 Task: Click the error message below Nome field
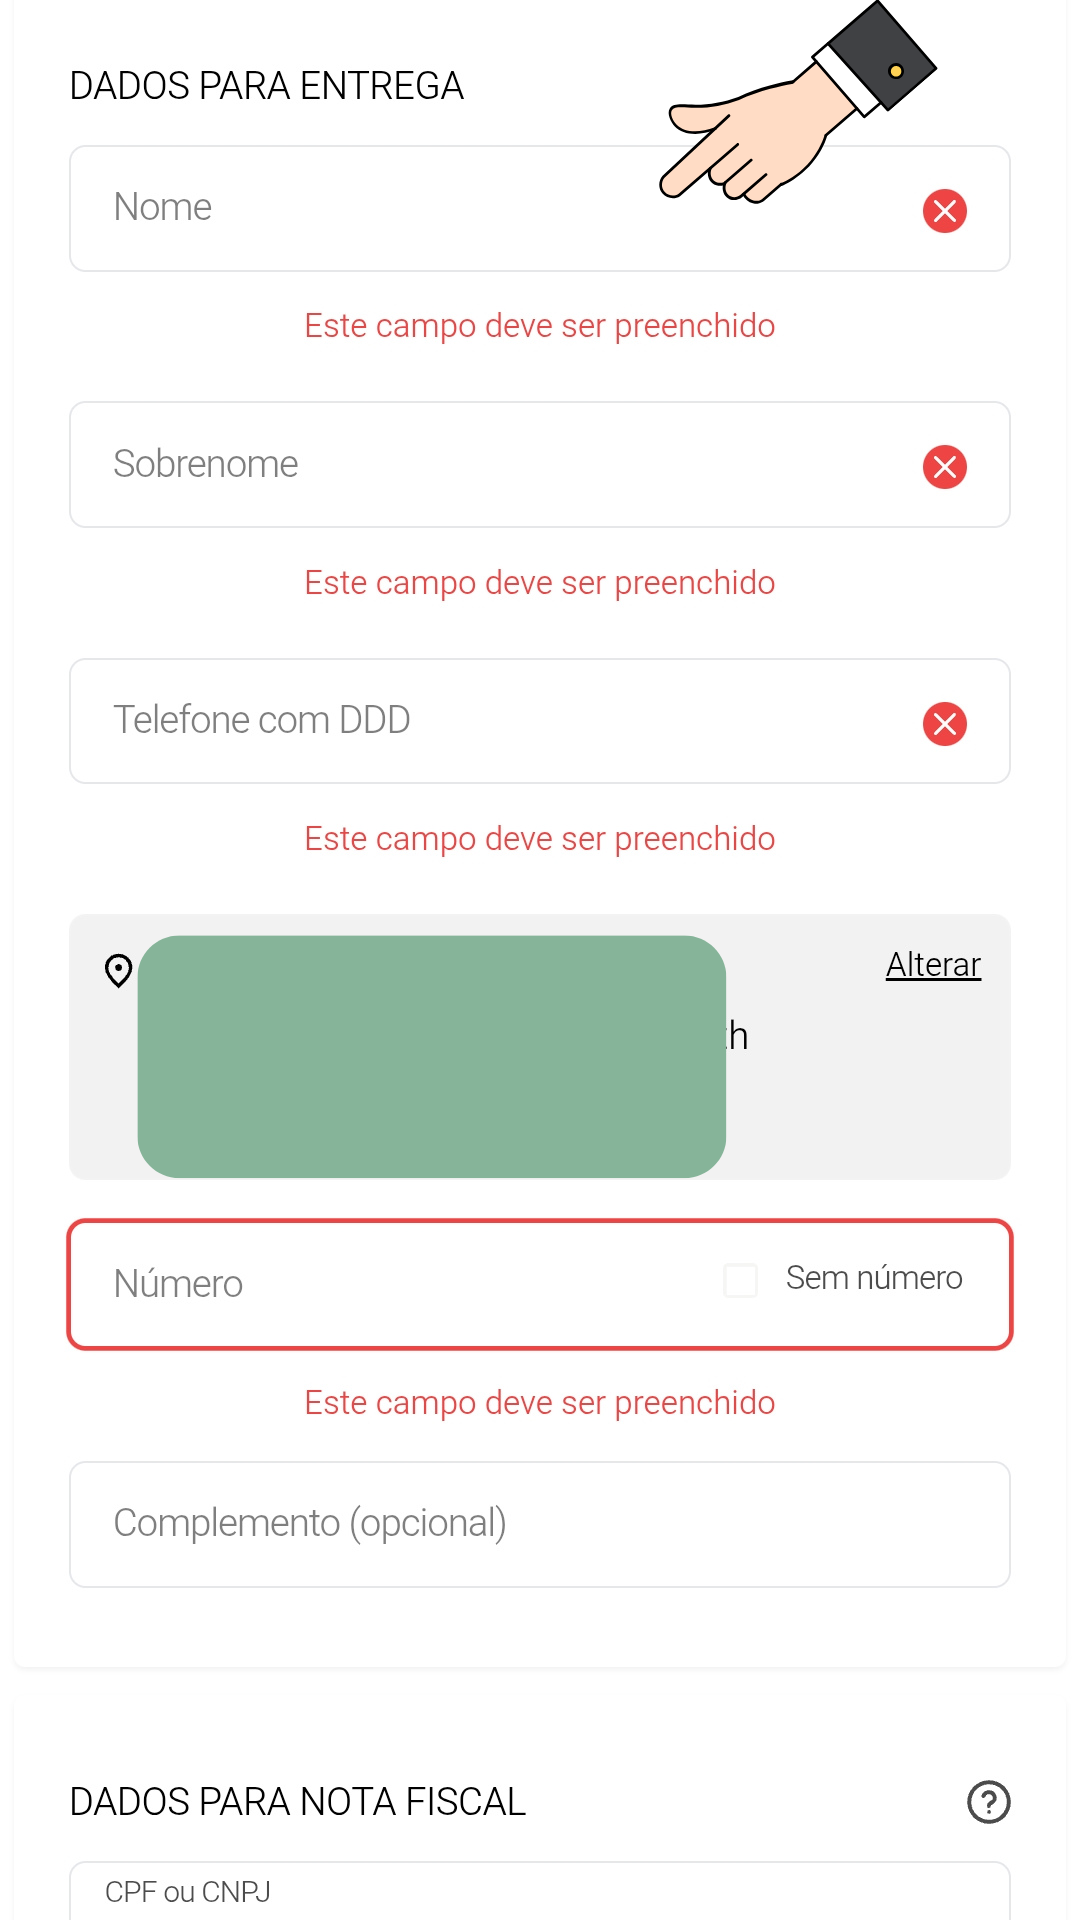coord(540,326)
